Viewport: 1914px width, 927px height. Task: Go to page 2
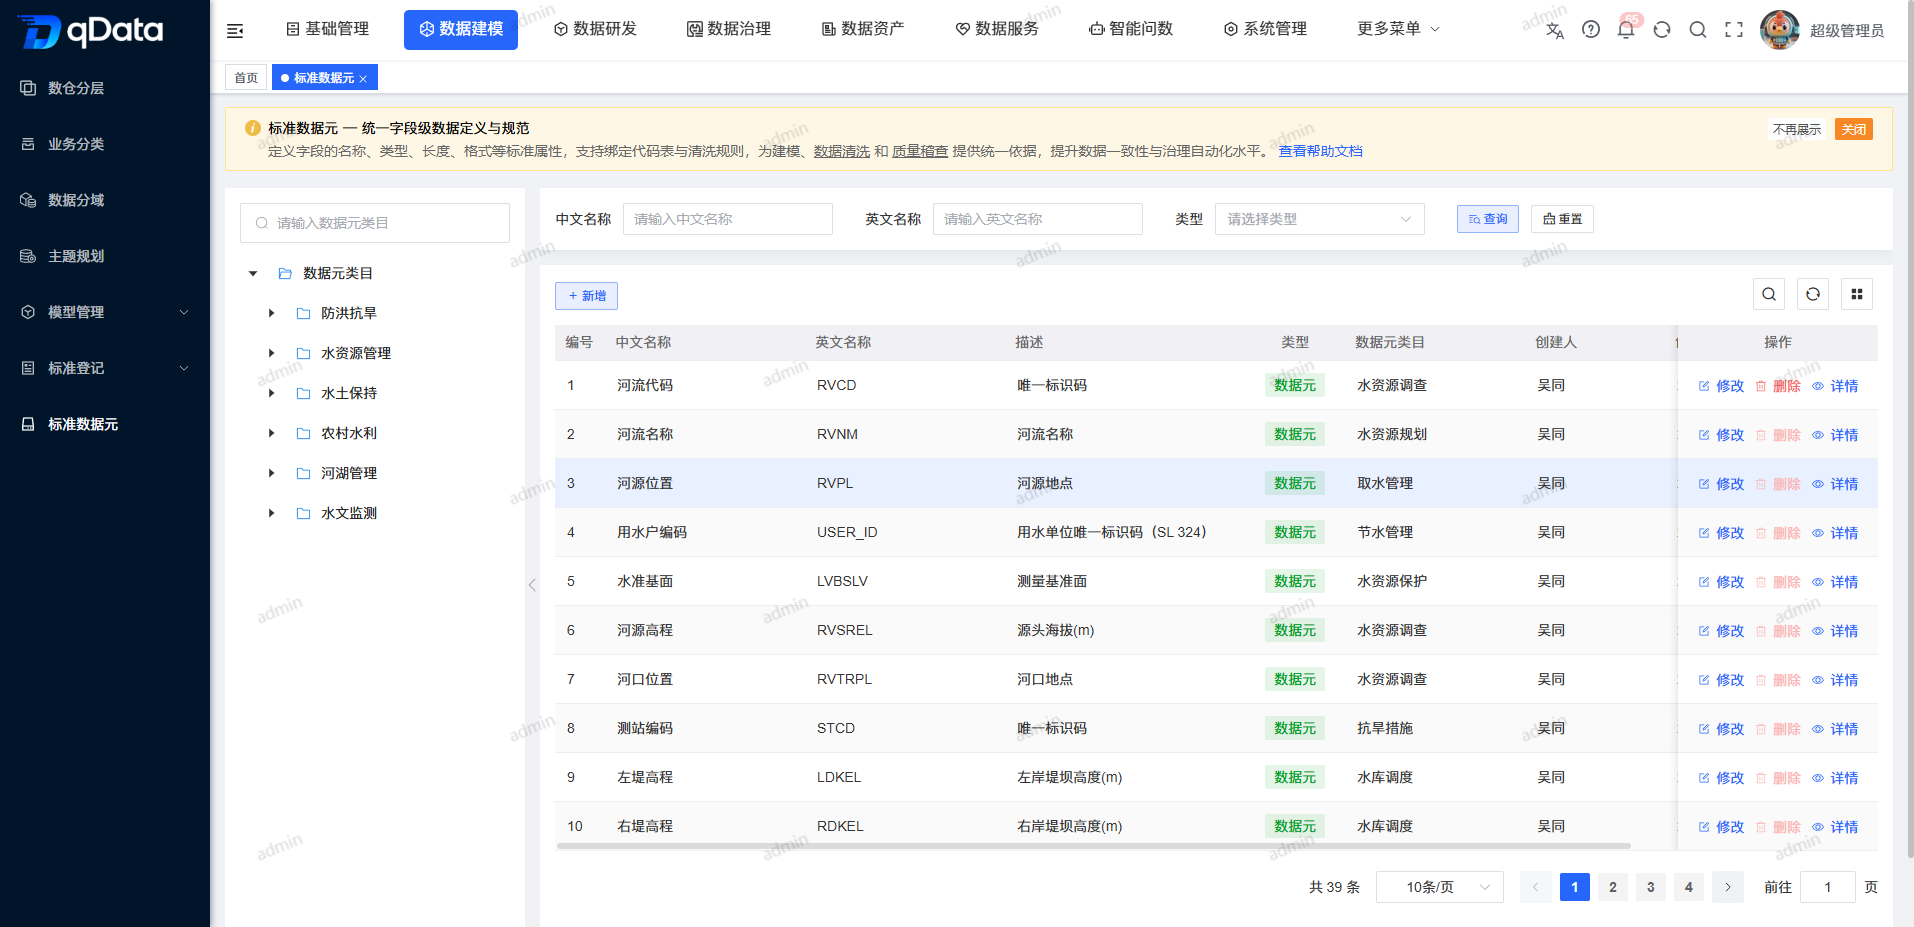coord(1613,887)
